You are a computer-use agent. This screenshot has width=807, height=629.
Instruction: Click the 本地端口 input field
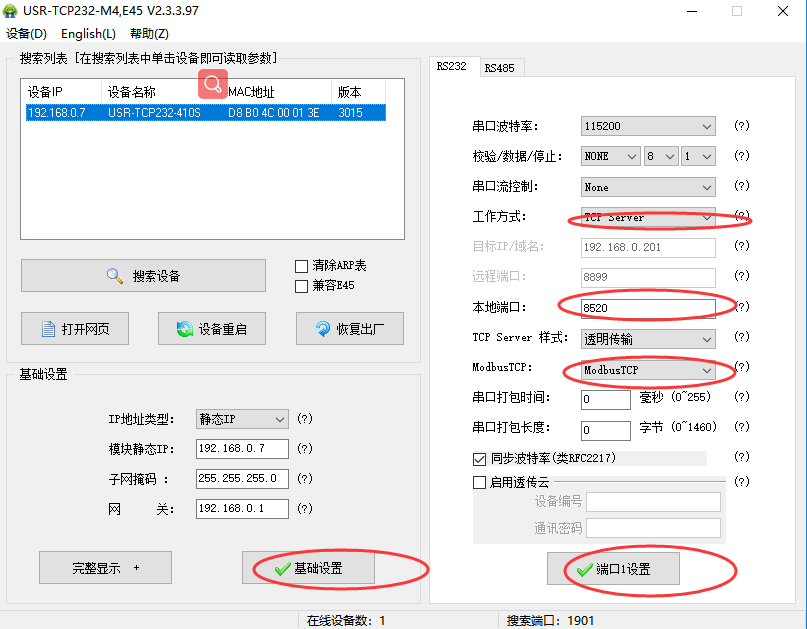(647, 307)
